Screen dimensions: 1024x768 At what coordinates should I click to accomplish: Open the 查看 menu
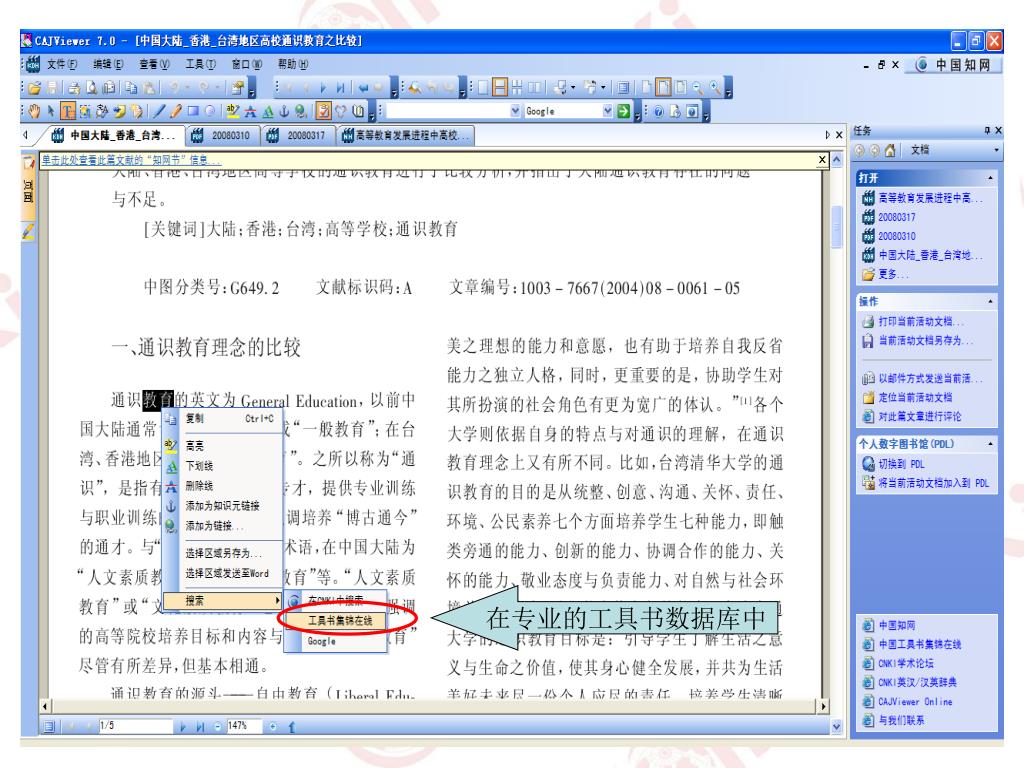point(154,64)
